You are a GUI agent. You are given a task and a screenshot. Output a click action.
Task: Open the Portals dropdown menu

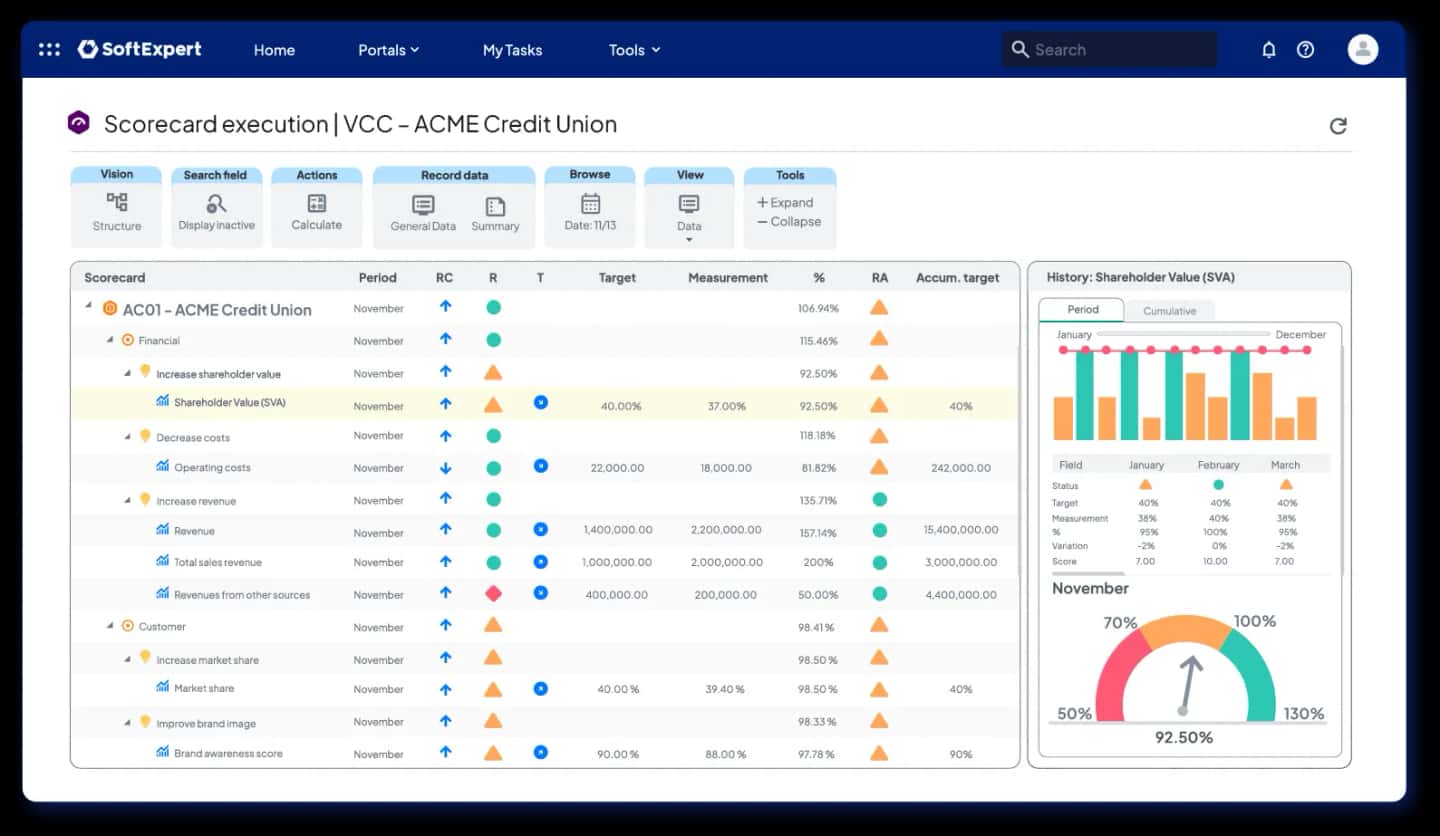click(x=388, y=50)
